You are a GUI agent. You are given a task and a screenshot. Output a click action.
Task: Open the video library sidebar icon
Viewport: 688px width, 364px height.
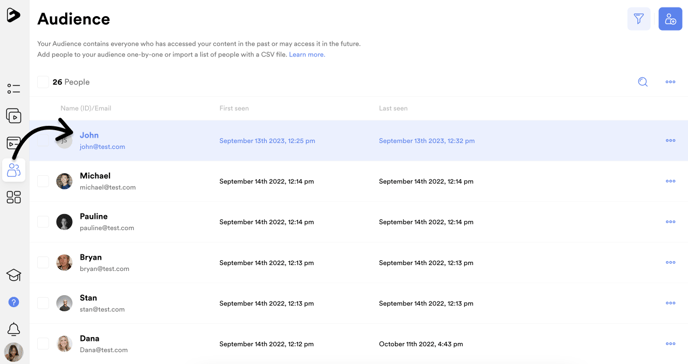tap(14, 116)
